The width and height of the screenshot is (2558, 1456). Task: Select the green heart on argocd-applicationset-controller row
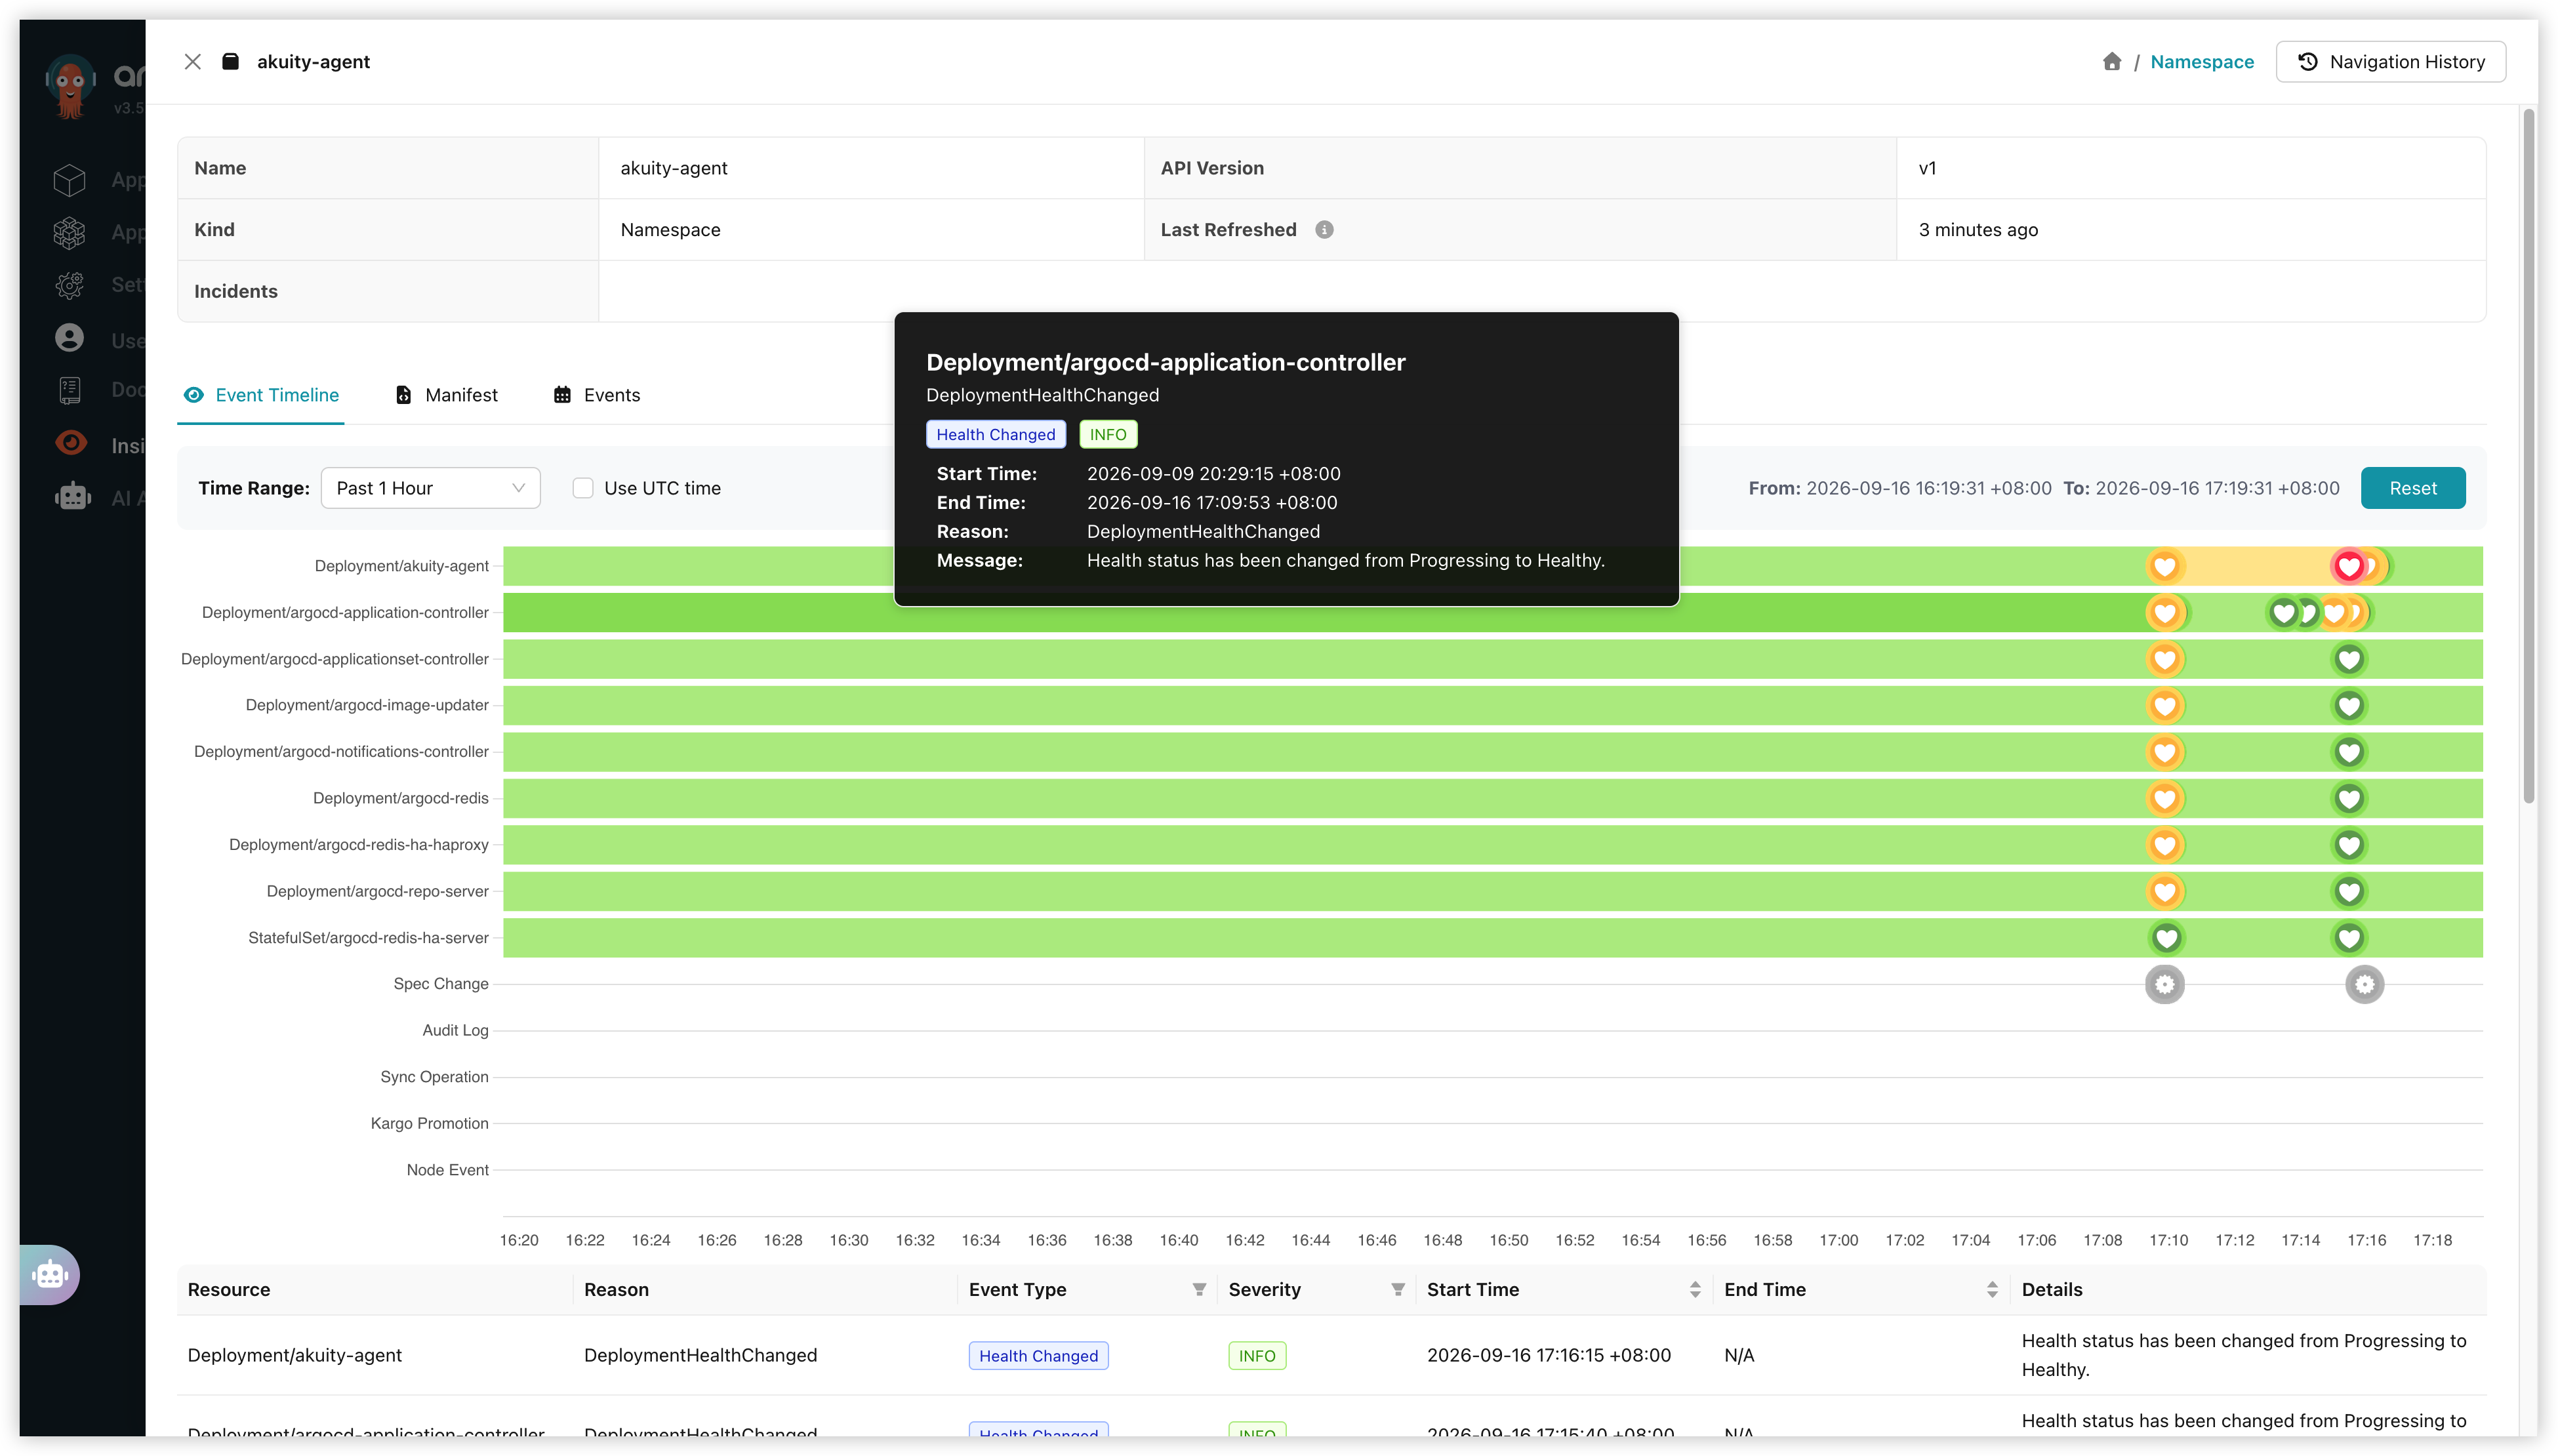(x=2348, y=659)
